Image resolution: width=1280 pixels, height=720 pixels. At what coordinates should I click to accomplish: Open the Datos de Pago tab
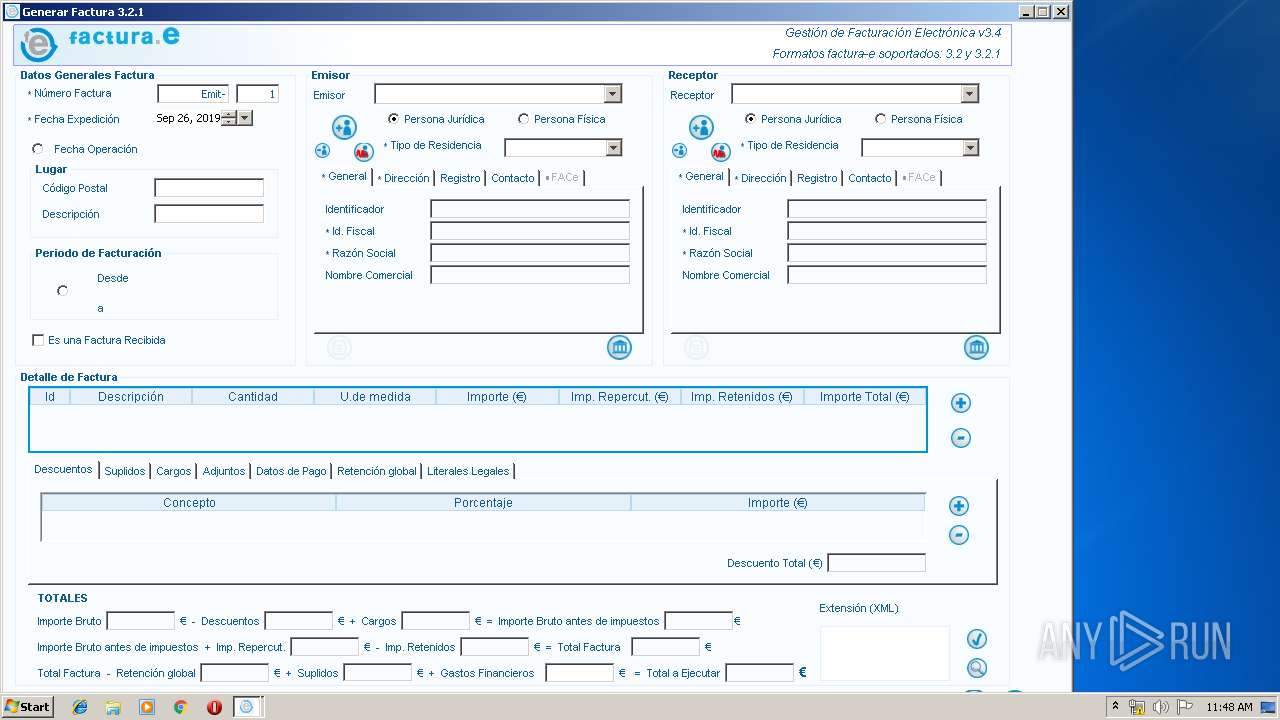291,471
